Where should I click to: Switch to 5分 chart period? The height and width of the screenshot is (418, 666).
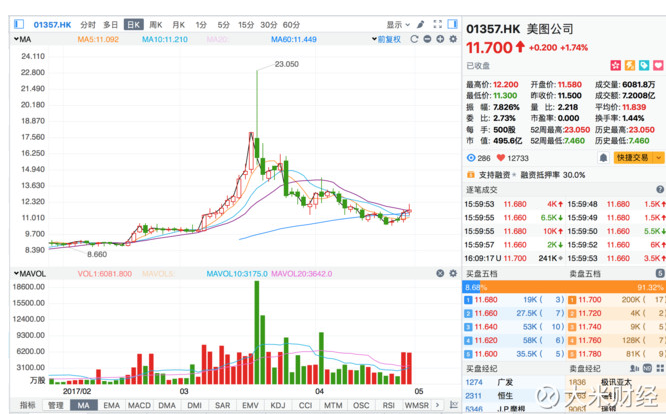(x=223, y=25)
